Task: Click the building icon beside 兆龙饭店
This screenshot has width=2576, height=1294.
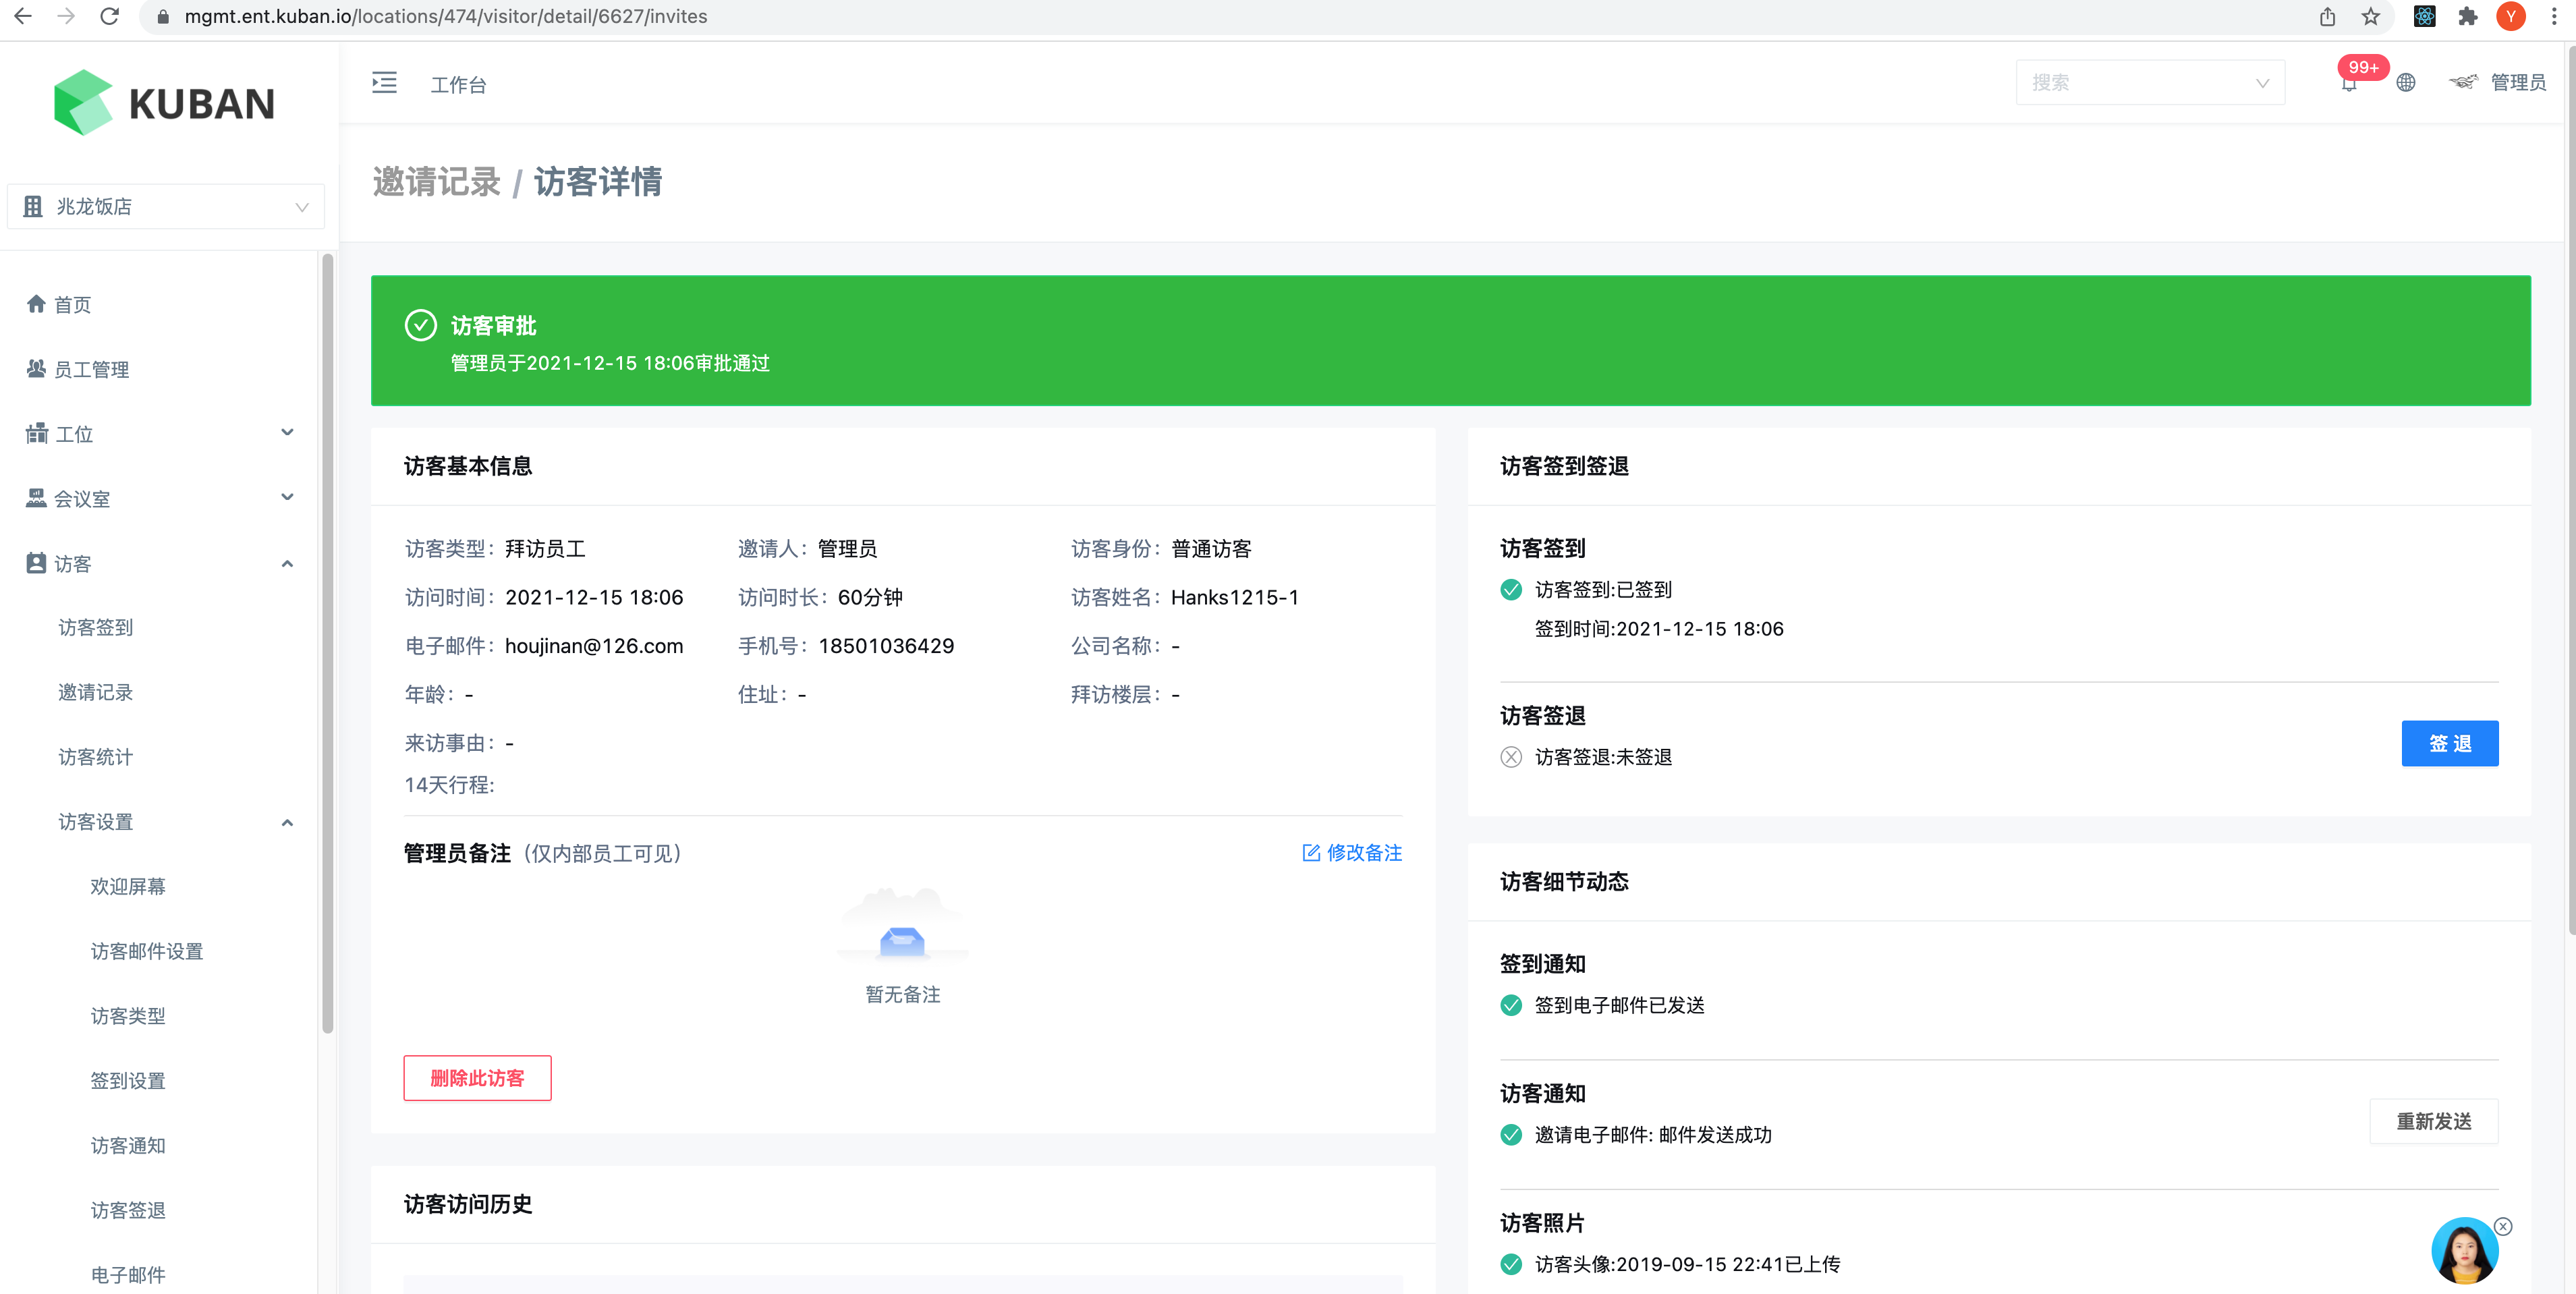Action: (33, 206)
